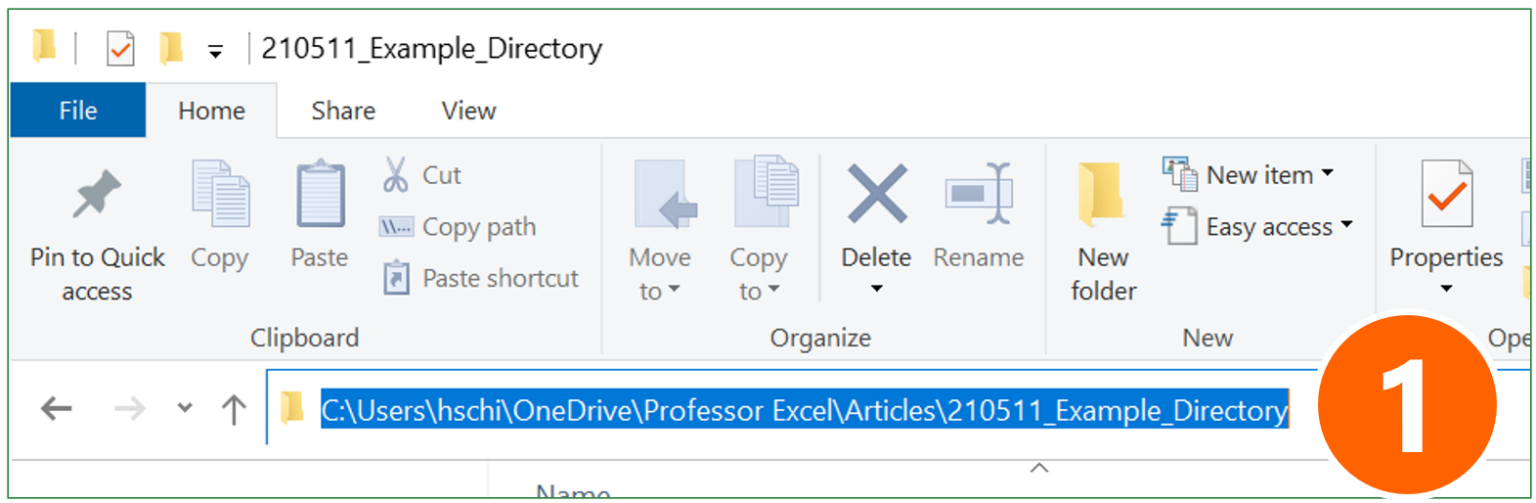Go up one folder level arrow
Viewport: 1536px width, 503px height.
(234, 408)
